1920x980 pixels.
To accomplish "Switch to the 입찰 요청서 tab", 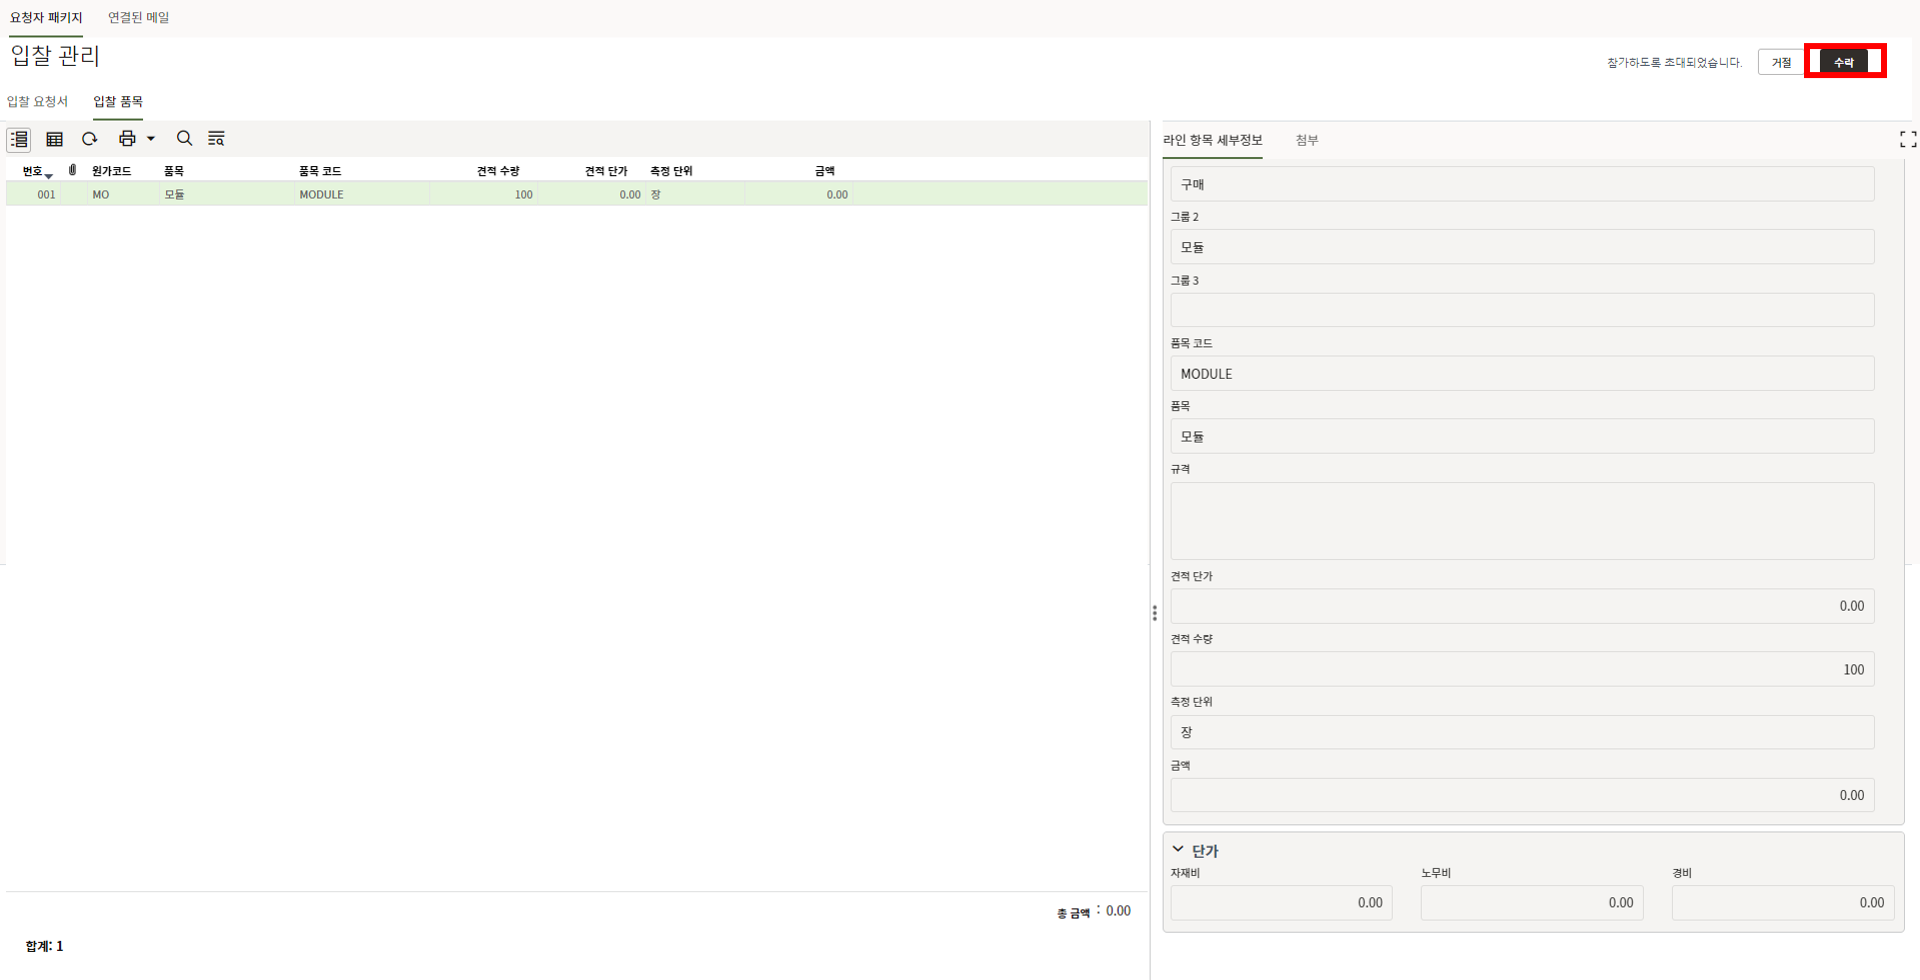I will click(x=38, y=102).
